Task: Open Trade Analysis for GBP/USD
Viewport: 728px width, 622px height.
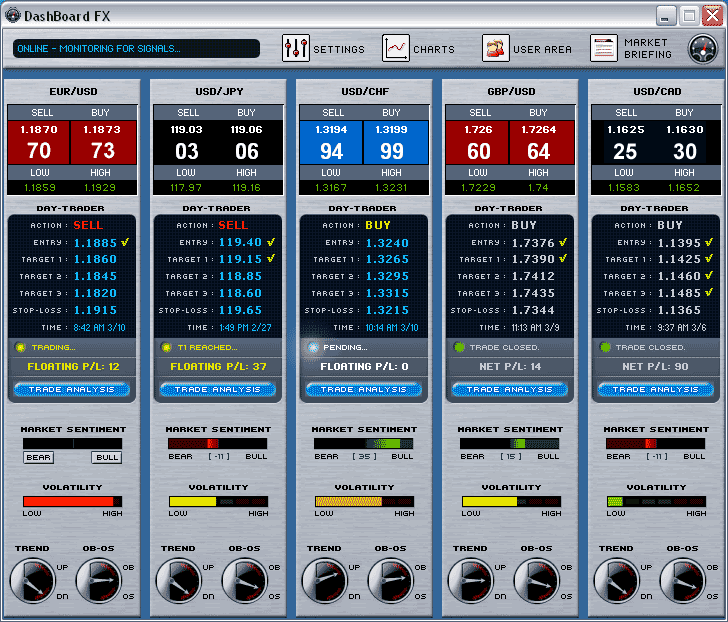Action: pos(510,389)
